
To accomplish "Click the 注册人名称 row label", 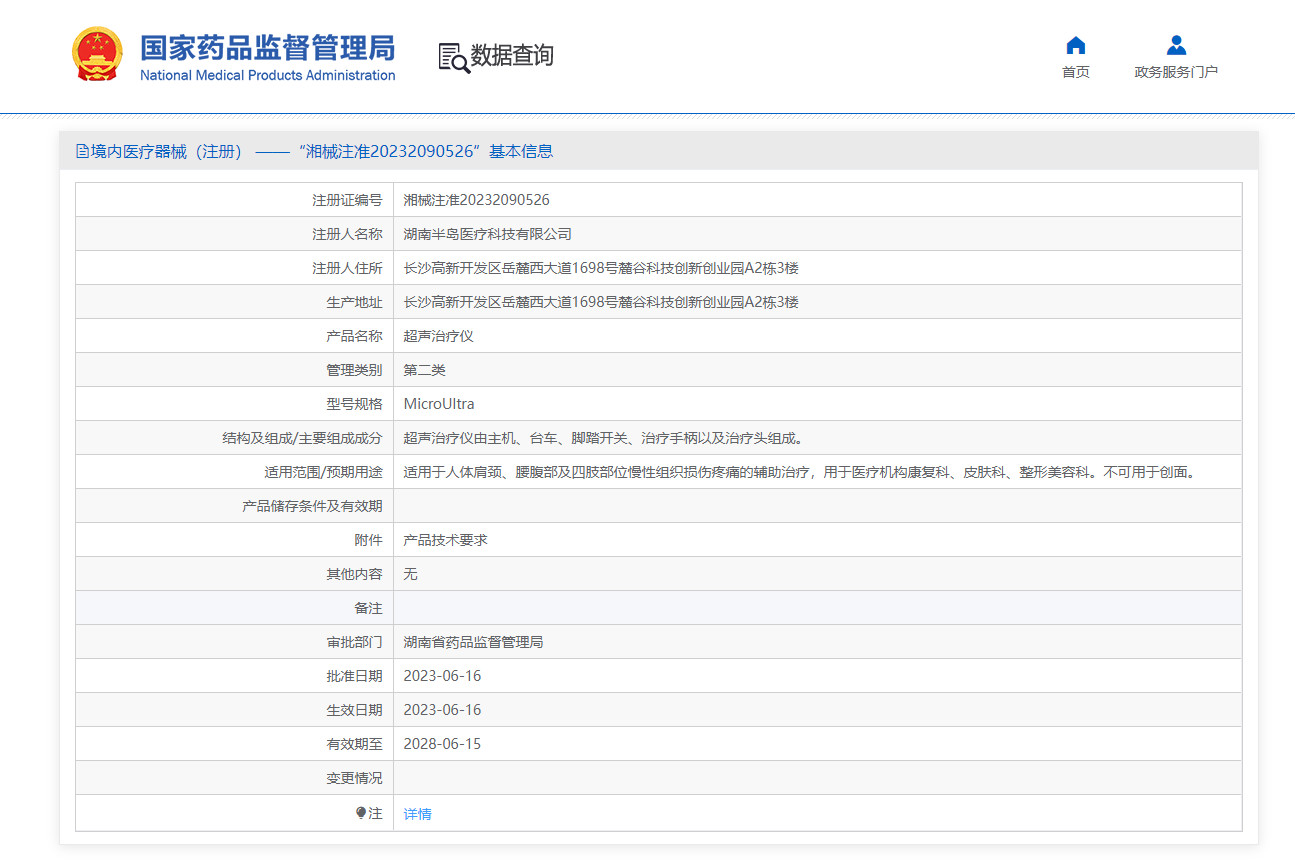I will point(347,234).
